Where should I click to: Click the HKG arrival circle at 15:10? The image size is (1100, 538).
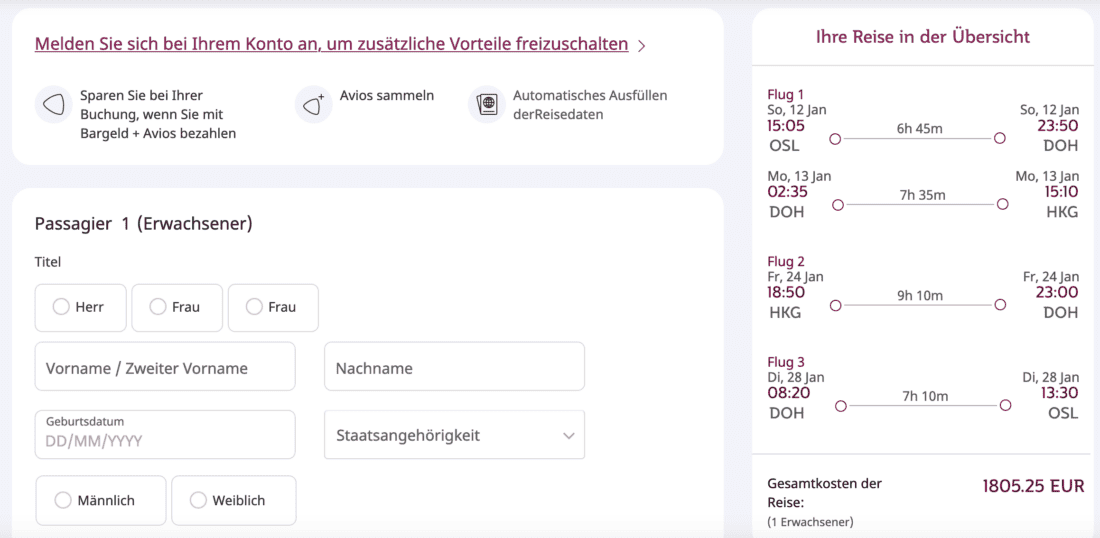(x=1002, y=205)
